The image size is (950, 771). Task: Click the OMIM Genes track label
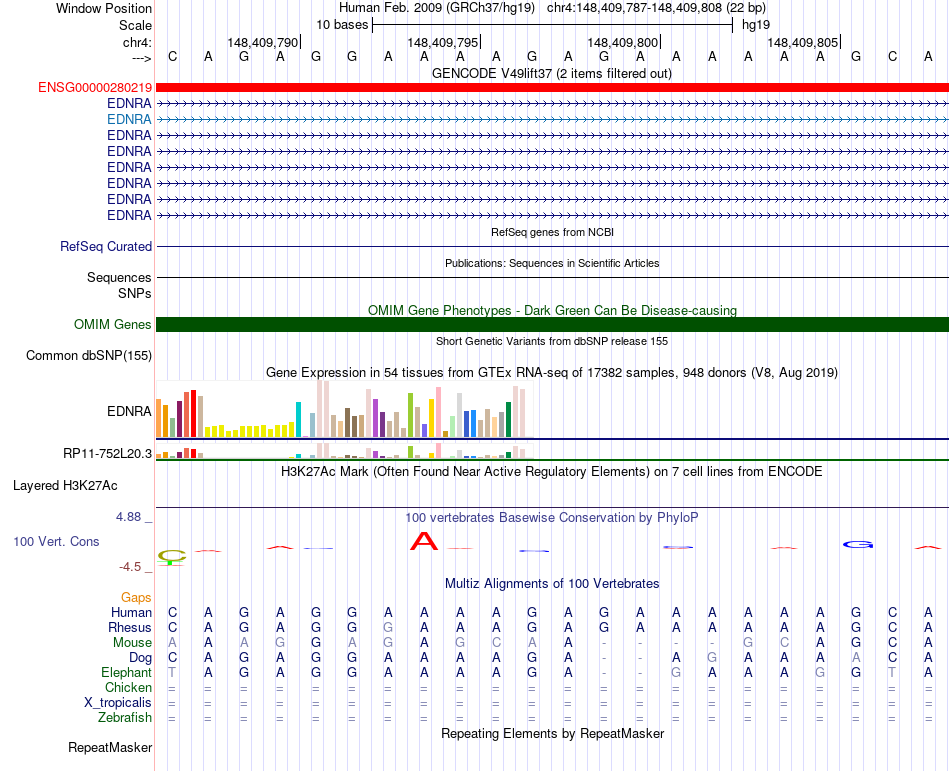113,325
